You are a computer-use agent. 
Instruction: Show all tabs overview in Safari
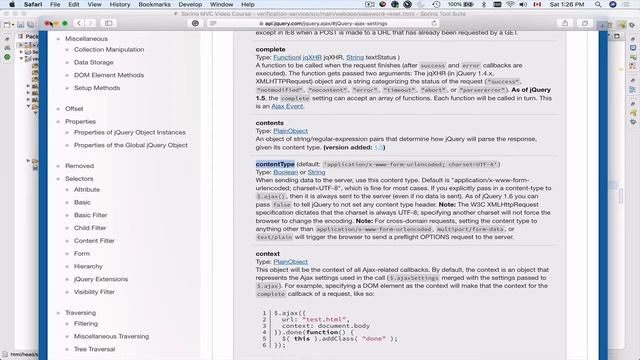point(584,23)
